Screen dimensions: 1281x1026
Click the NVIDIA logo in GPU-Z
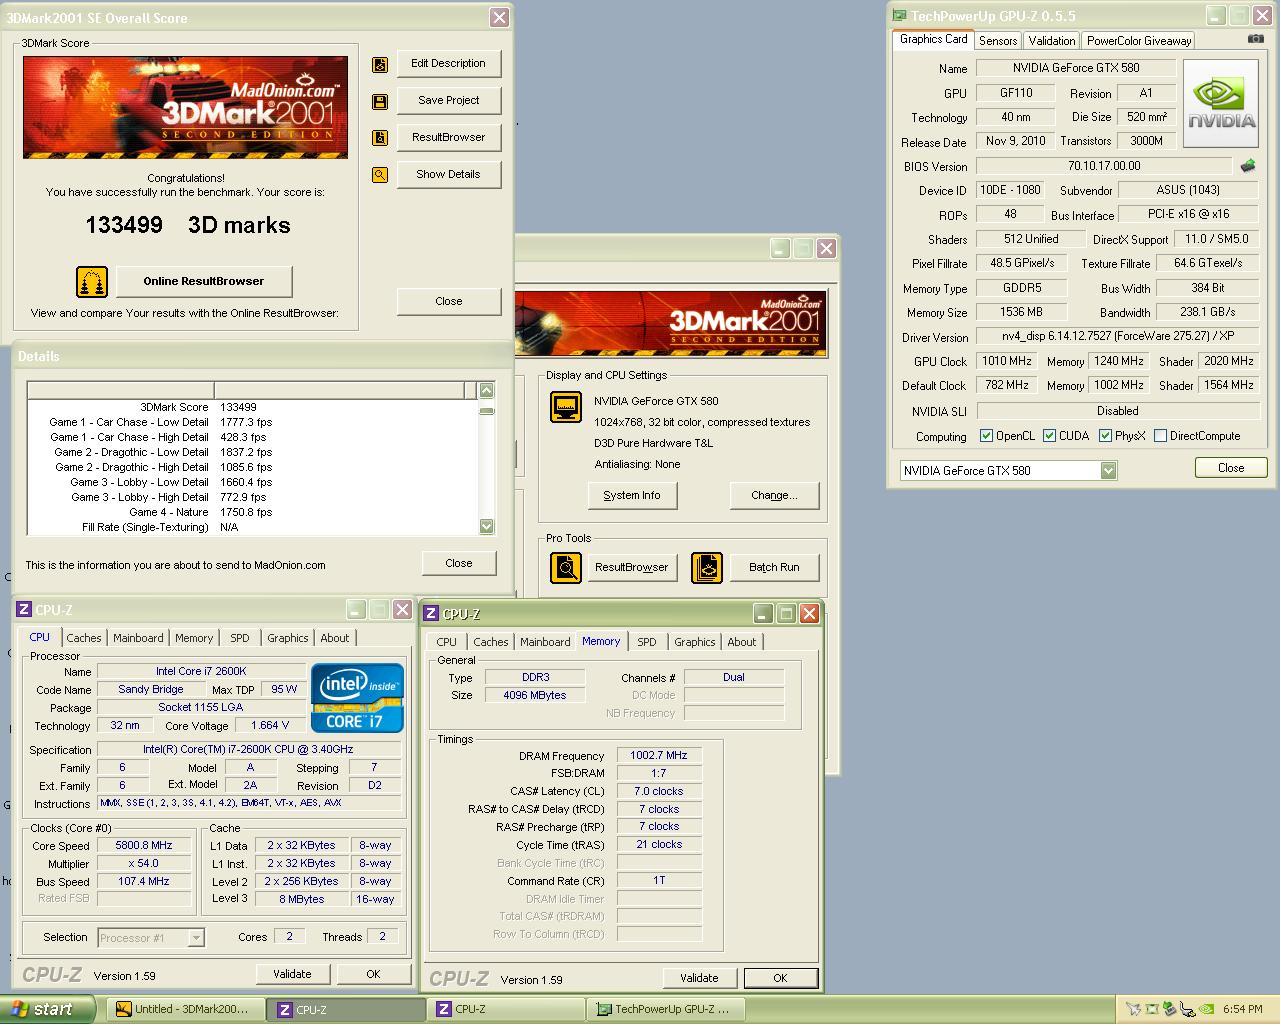1221,104
